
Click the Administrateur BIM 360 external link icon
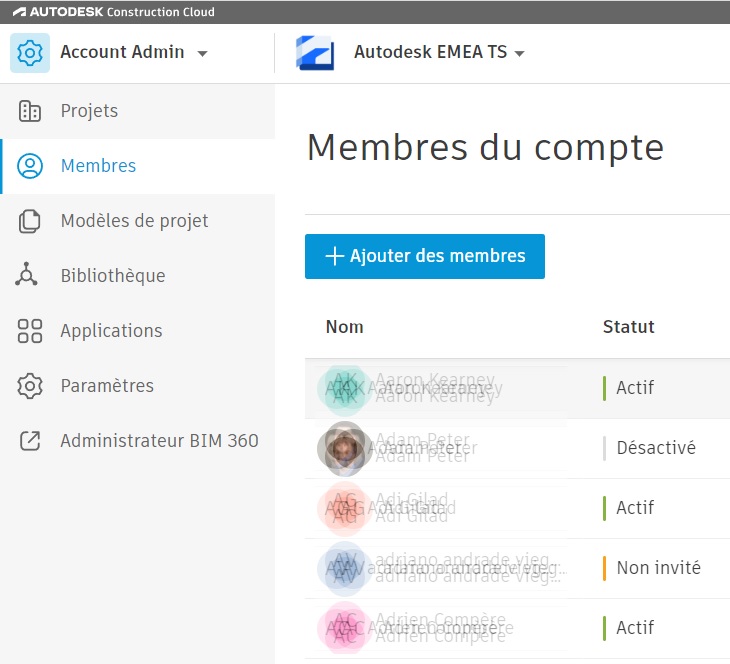click(30, 441)
